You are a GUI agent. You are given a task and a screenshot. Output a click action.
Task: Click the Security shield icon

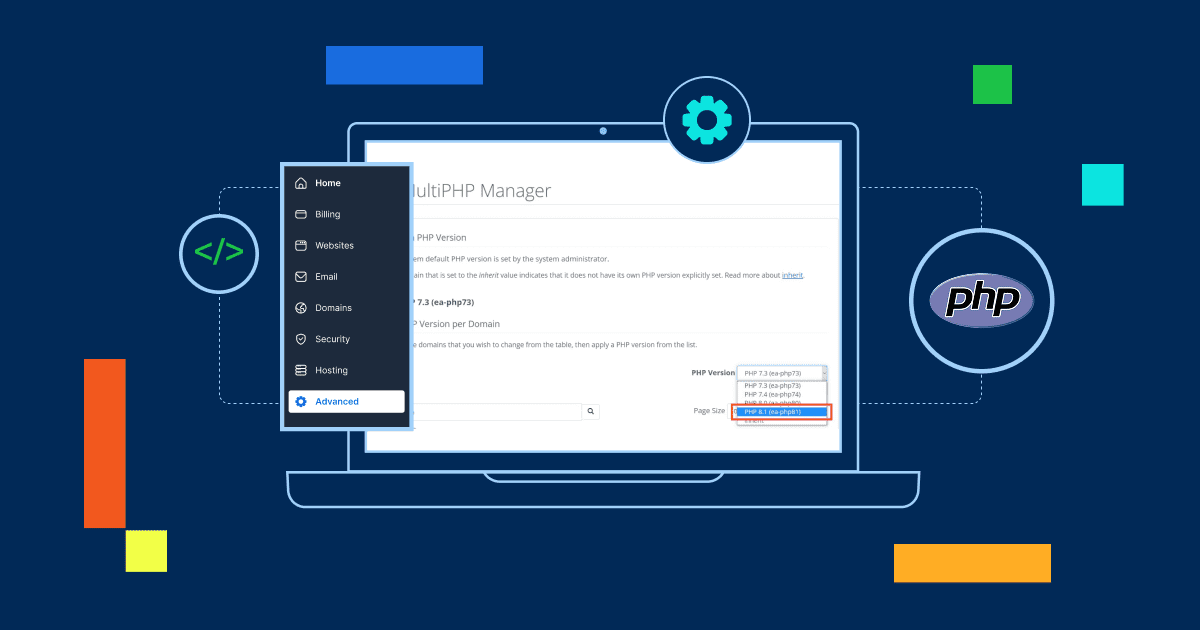[301, 339]
